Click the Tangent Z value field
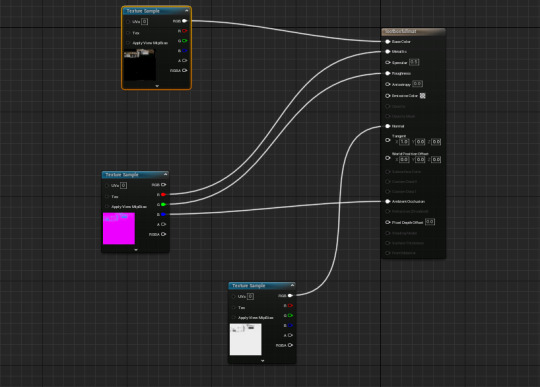Image resolution: width=540 pixels, height=387 pixels. click(436, 142)
